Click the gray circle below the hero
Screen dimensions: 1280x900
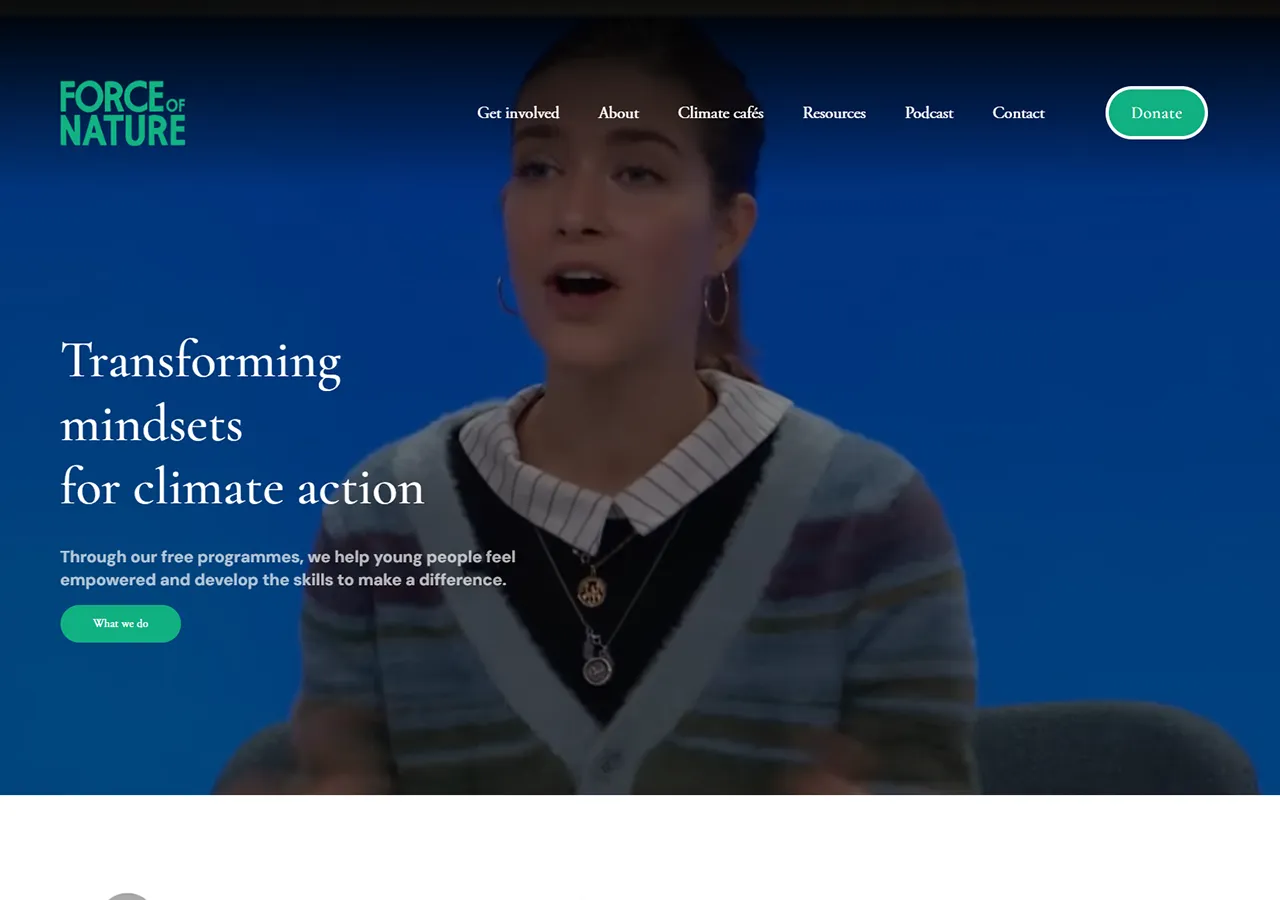[x=128, y=896]
